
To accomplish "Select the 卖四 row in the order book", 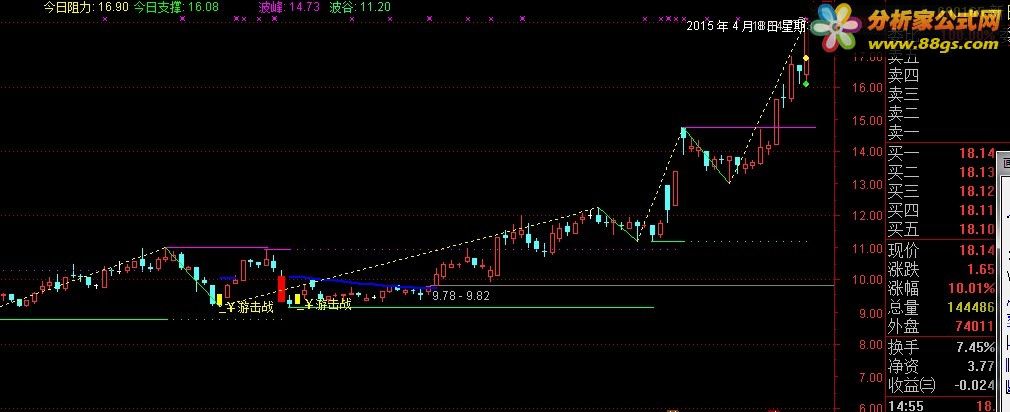I will coord(904,76).
